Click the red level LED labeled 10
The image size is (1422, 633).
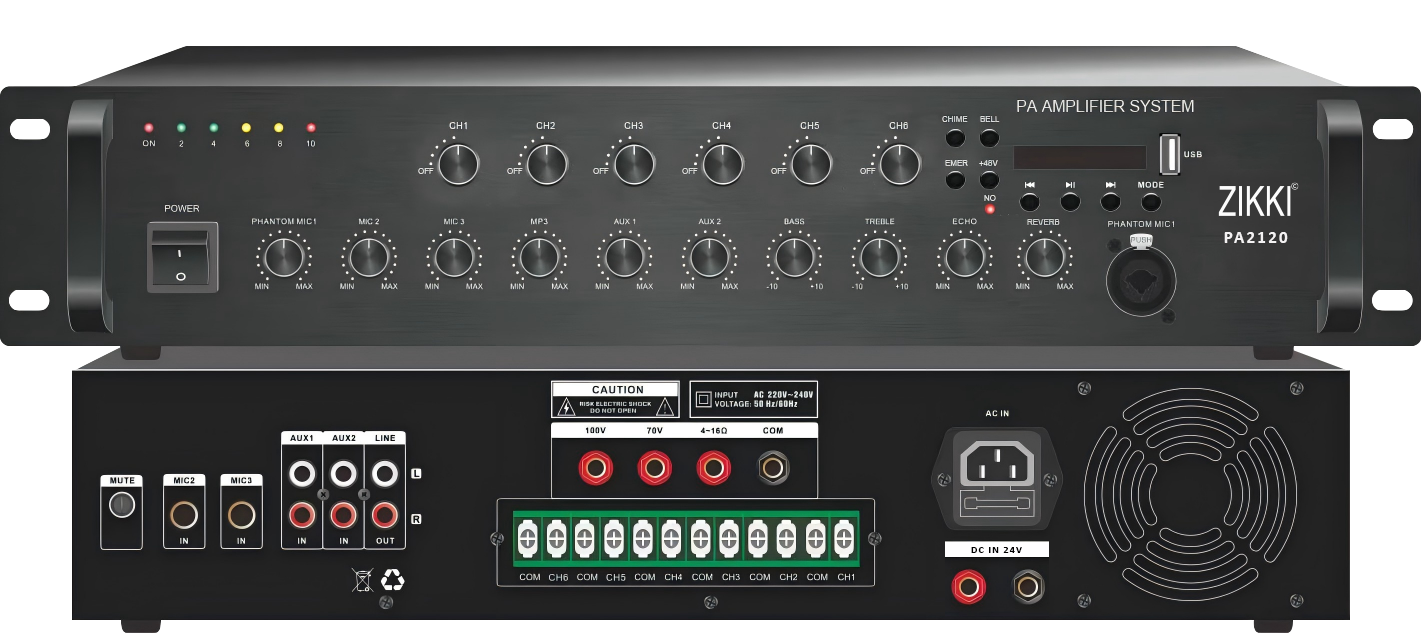click(311, 128)
